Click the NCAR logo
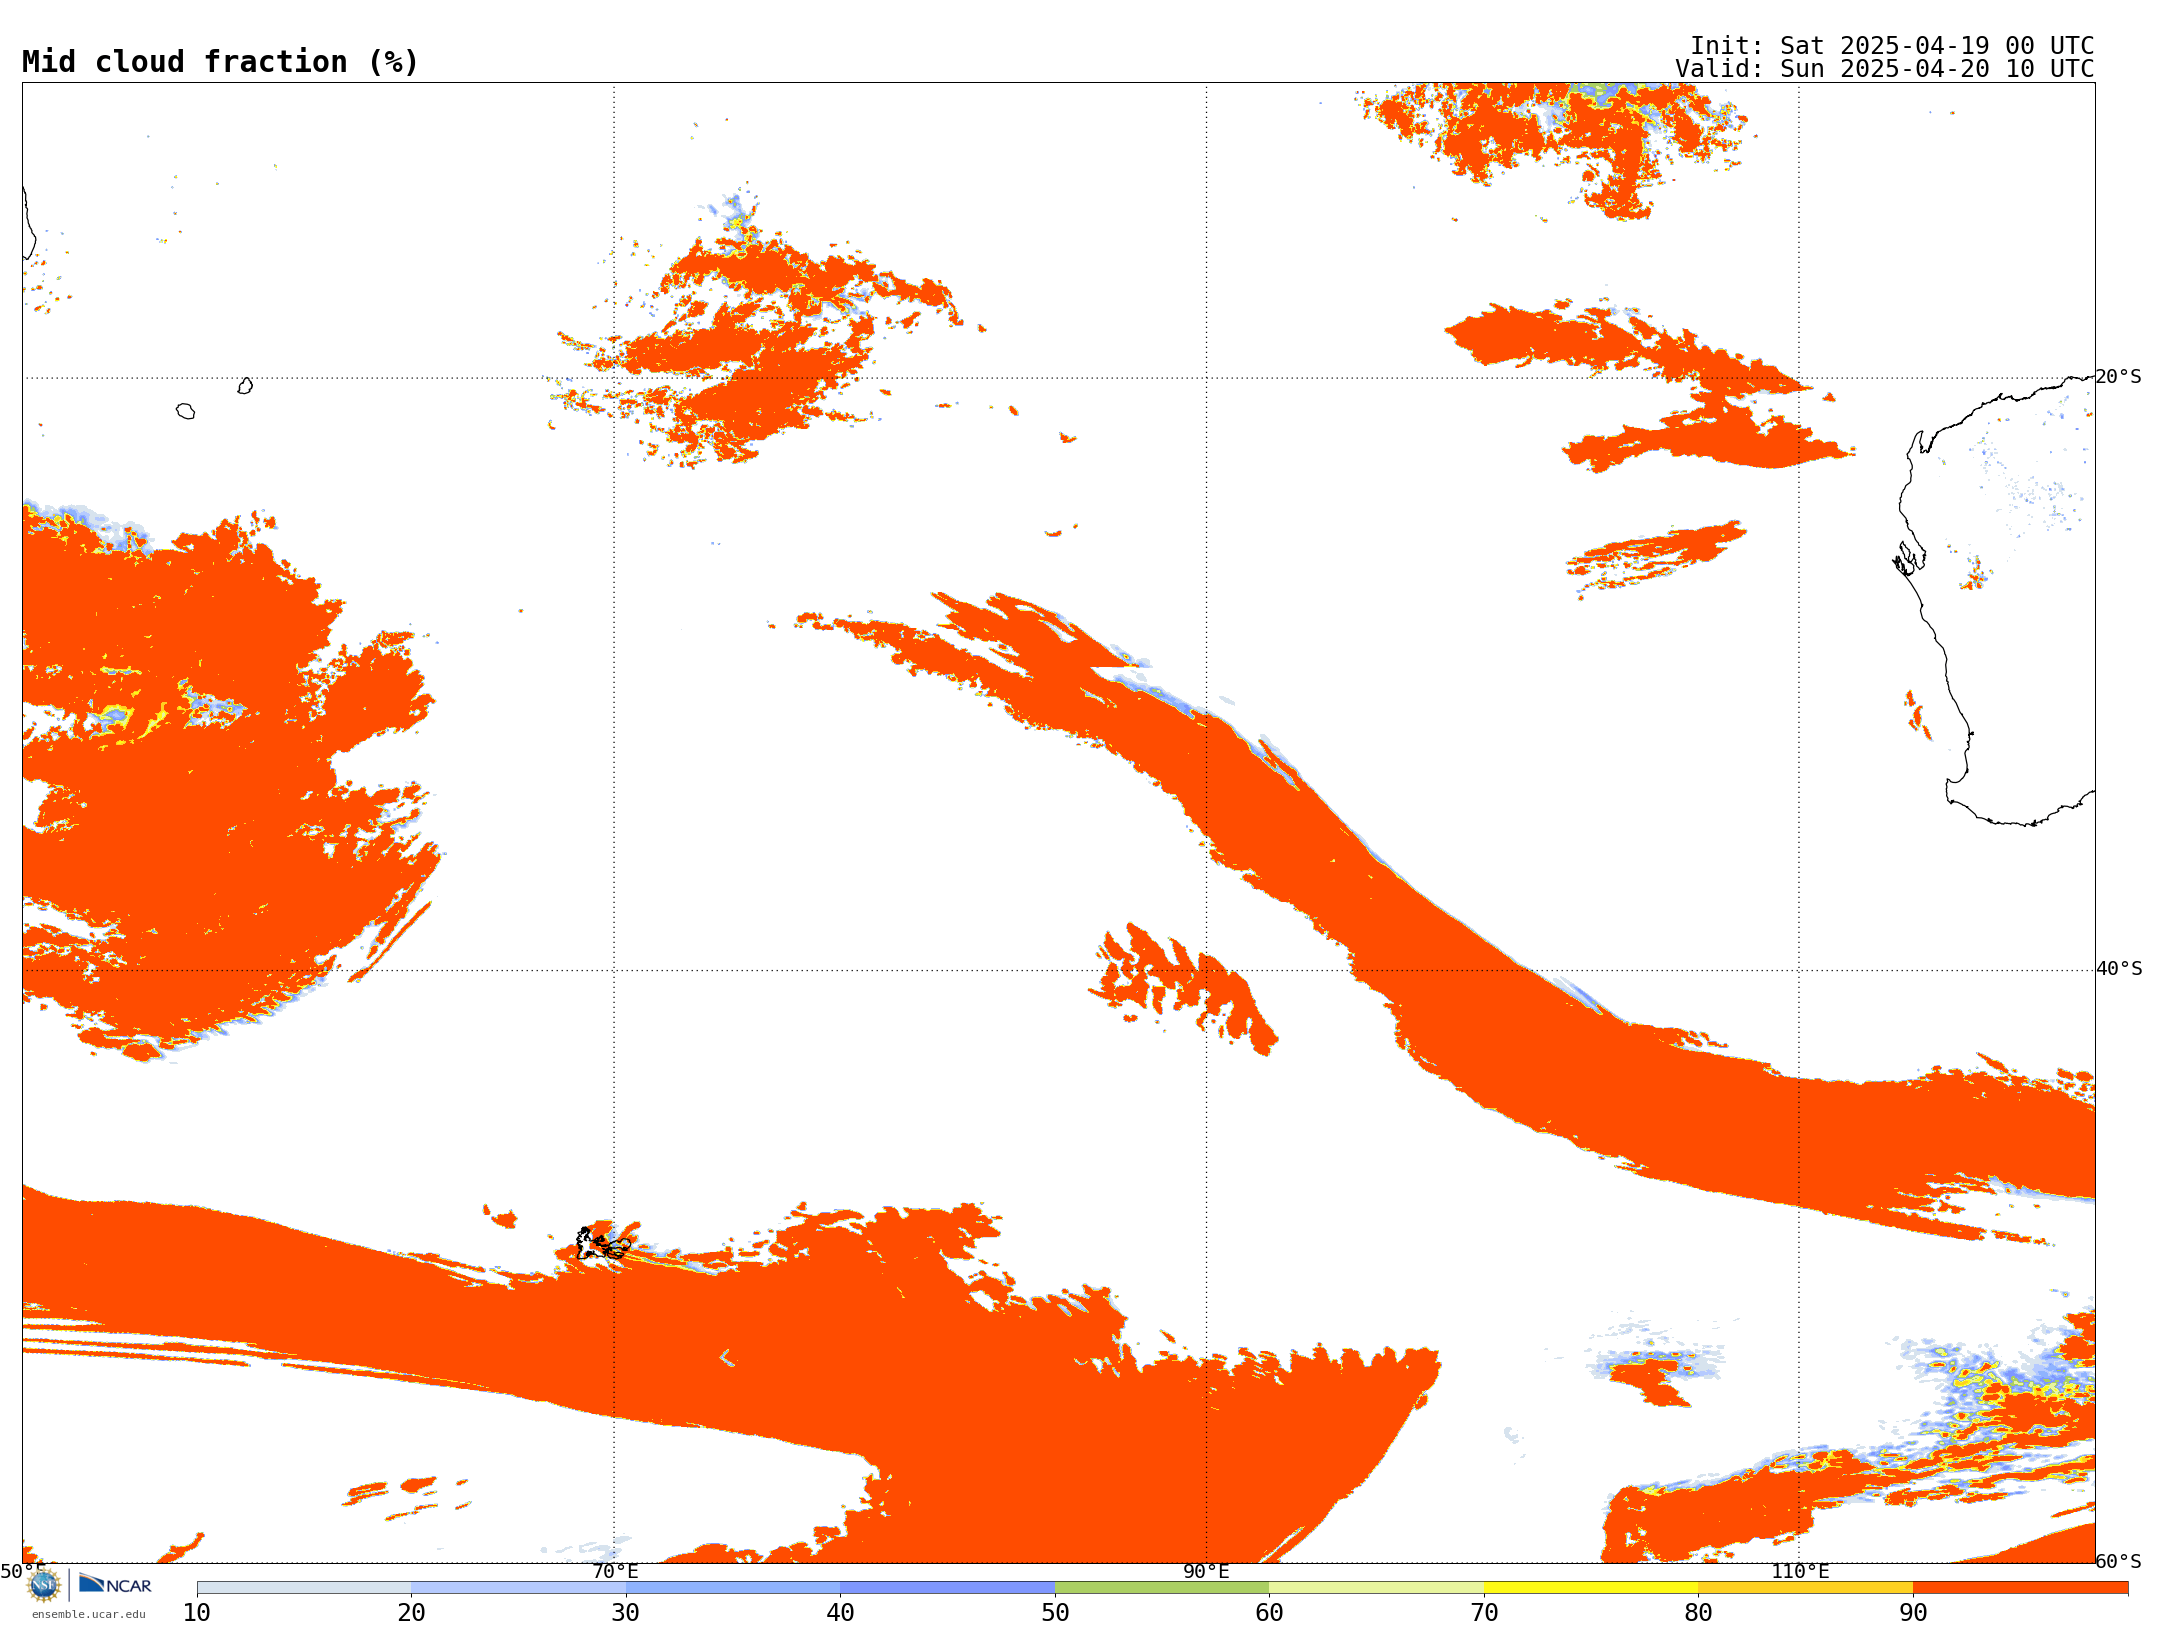Screen dimensions: 2160x1626 (115, 1584)
